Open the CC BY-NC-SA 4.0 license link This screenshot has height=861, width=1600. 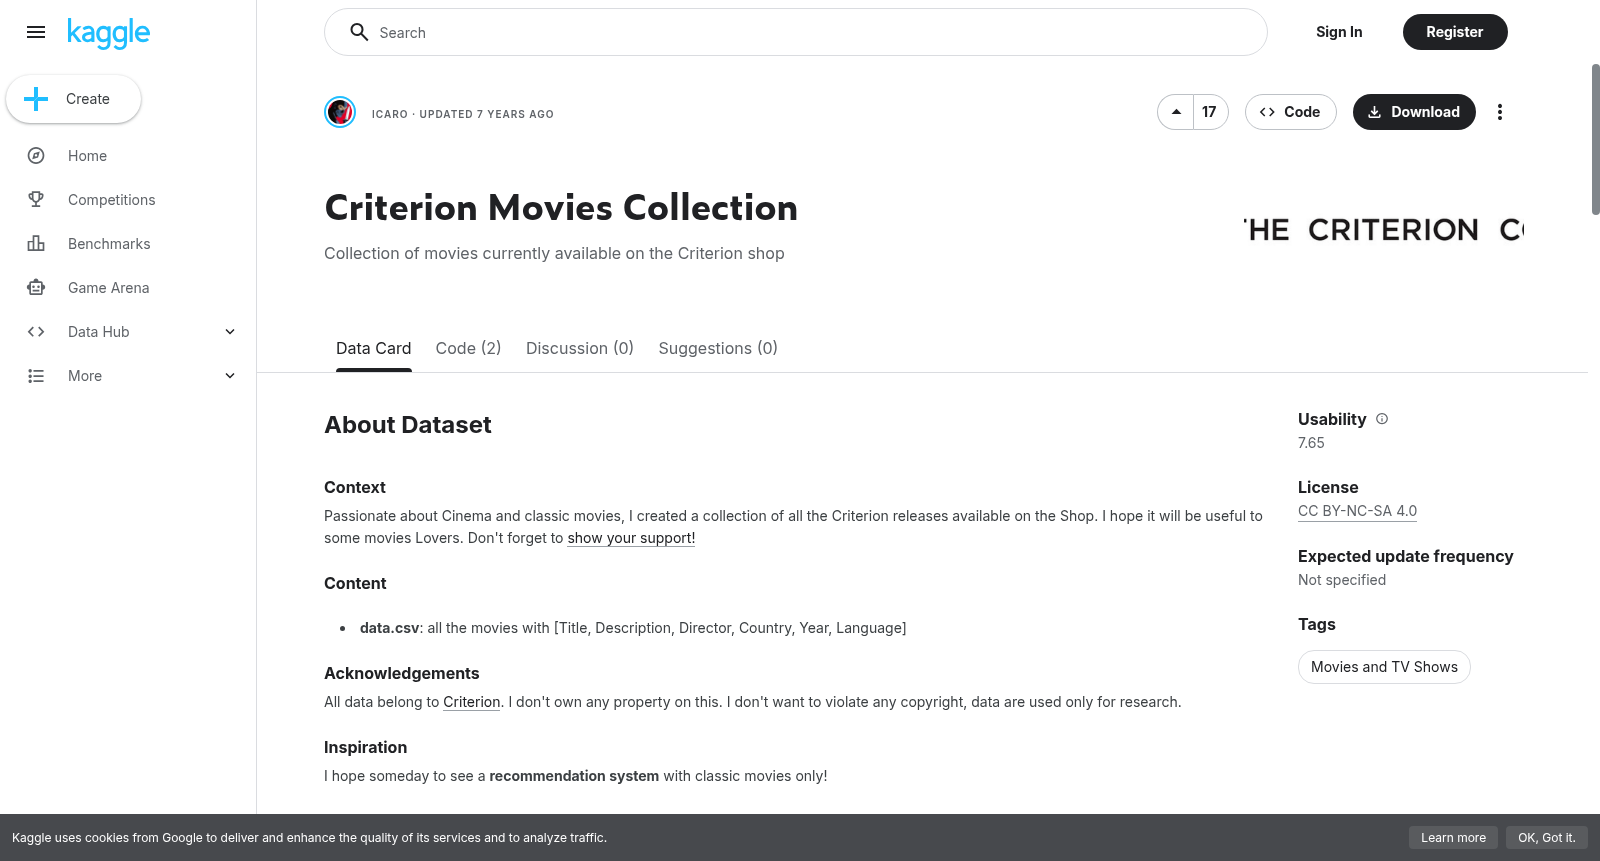click(x=1357, y=511)
